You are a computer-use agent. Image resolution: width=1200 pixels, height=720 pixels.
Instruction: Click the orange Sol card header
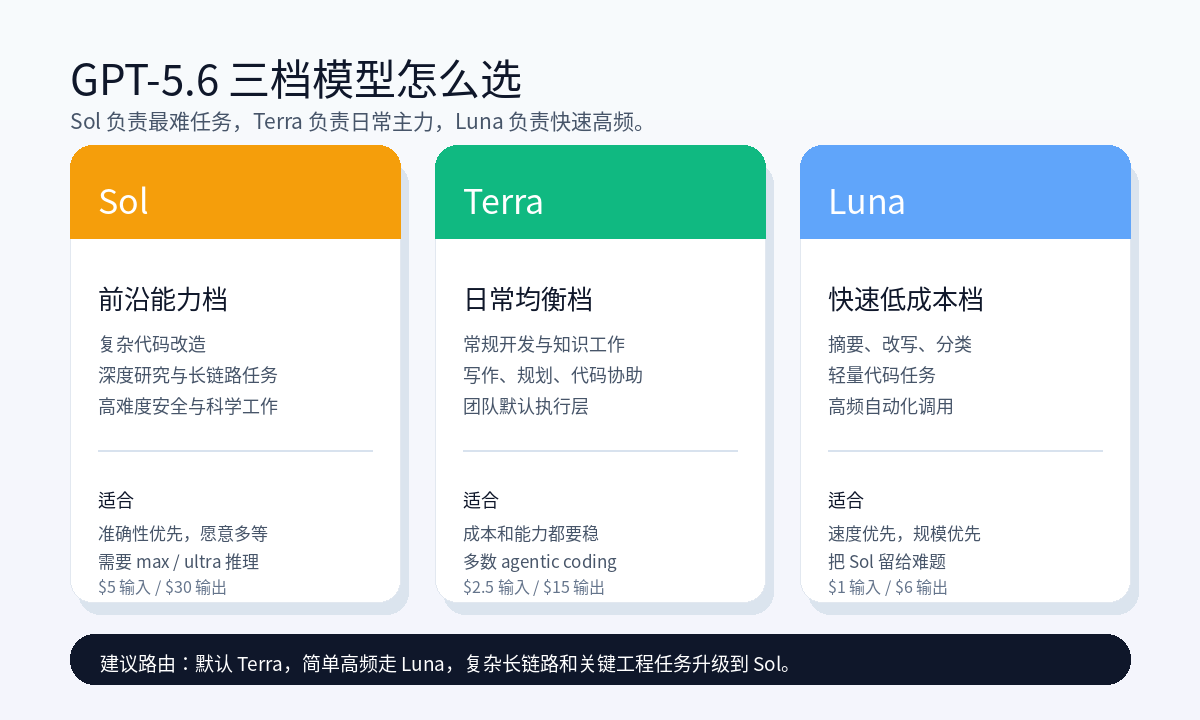click(235, 192)
